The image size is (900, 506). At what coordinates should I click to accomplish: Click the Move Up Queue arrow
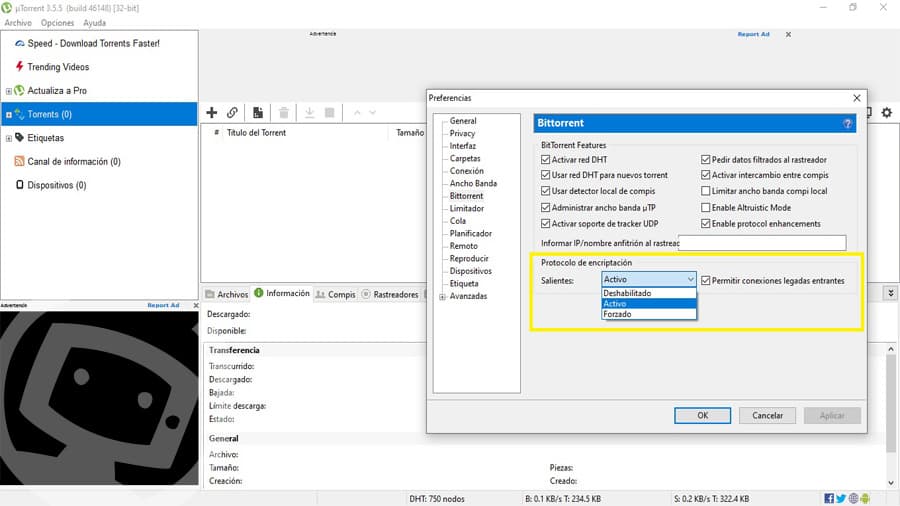point(357,112)
